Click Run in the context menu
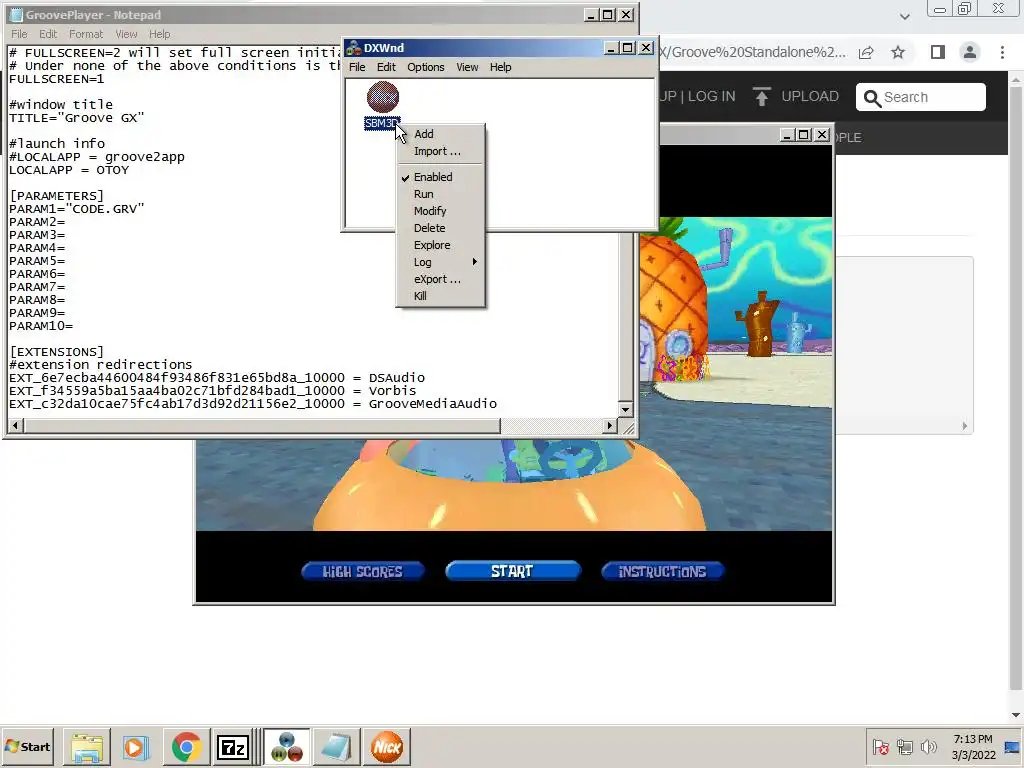Screen dimensions: 1024x768 click(x=423, y=194)
